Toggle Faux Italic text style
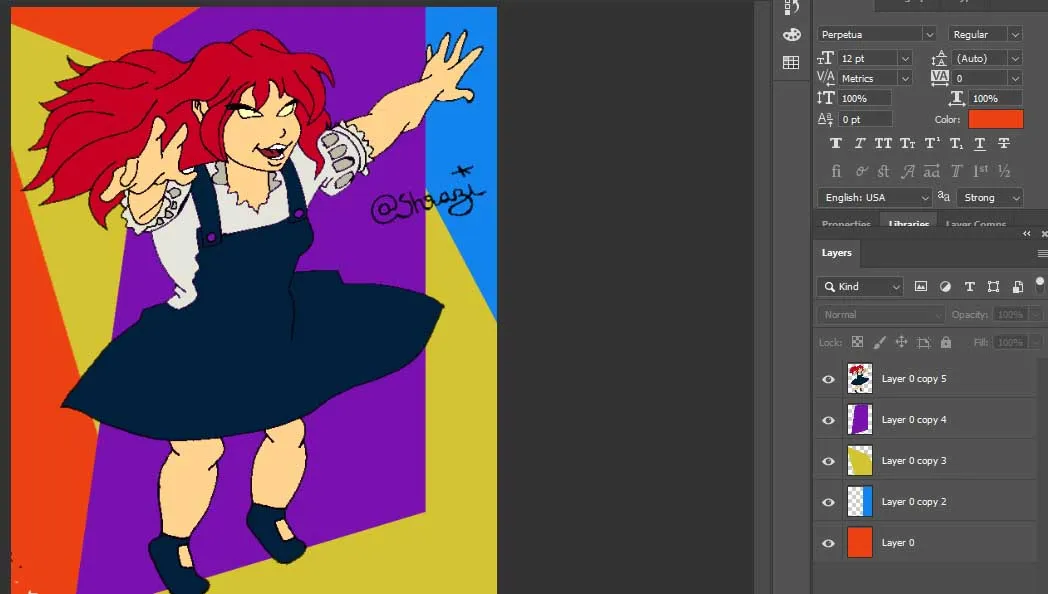 click(860, 143)
